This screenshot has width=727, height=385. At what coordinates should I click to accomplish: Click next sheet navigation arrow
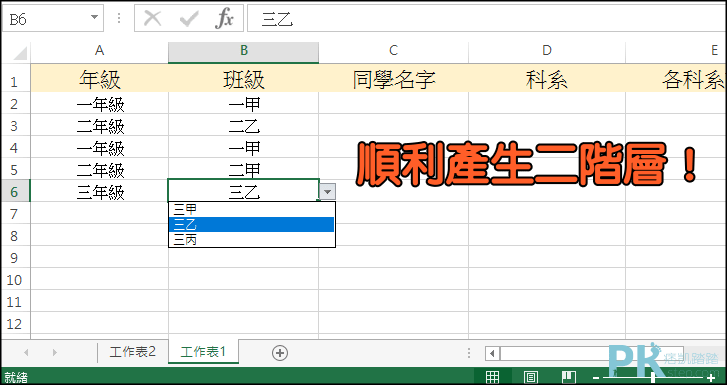pyautogui.click(x=54, y=353)
